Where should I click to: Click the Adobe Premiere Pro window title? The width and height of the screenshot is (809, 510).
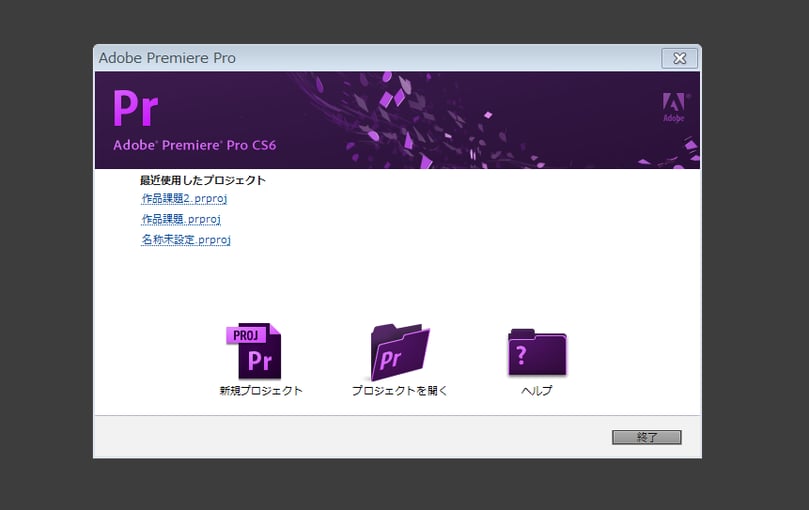pos(167,58)
